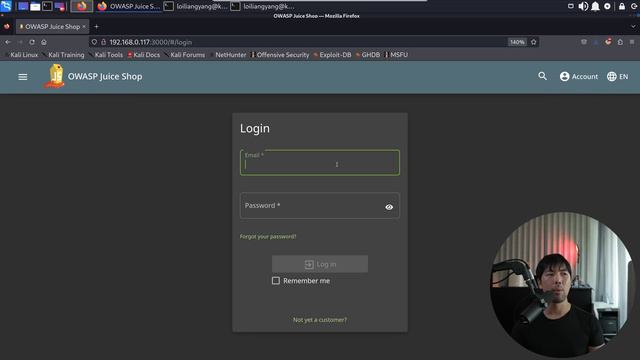Click the lock screen icon
The image size is (640, 360).
point(622,6)
